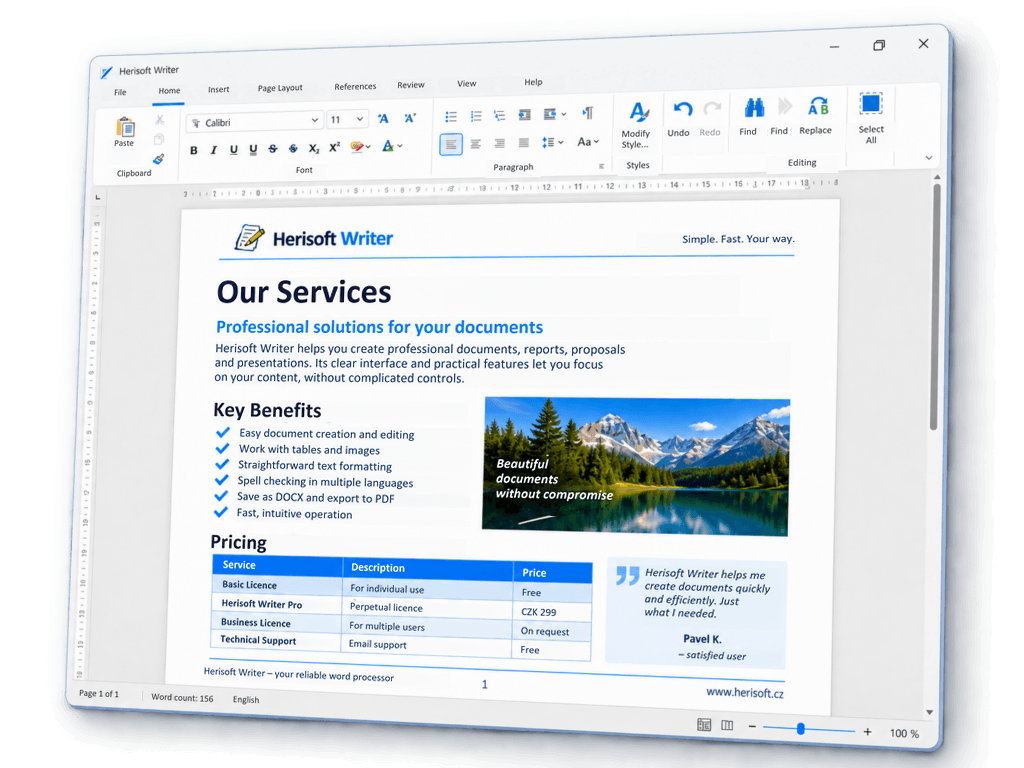
Task: Shrink font size with the smaller A icon
Action: 410,118
